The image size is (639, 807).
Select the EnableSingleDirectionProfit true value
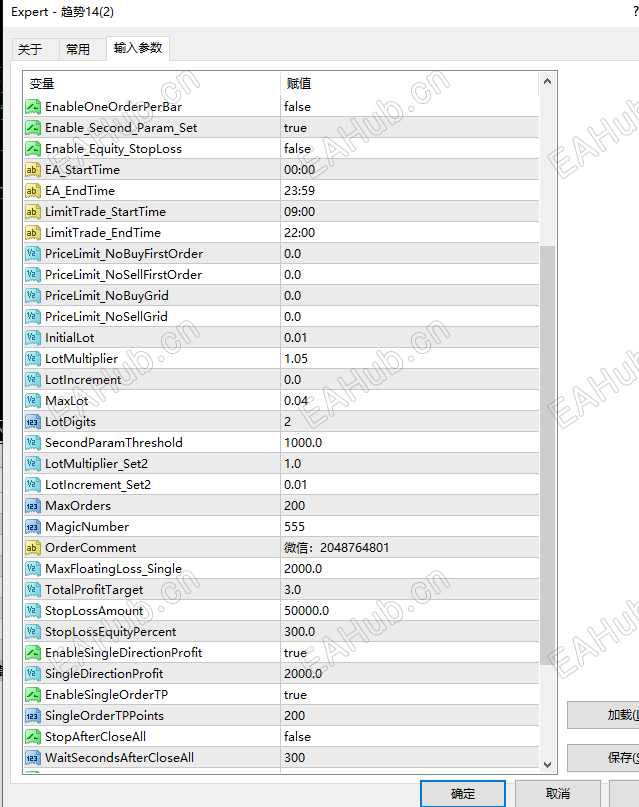[x=295, y=653]
